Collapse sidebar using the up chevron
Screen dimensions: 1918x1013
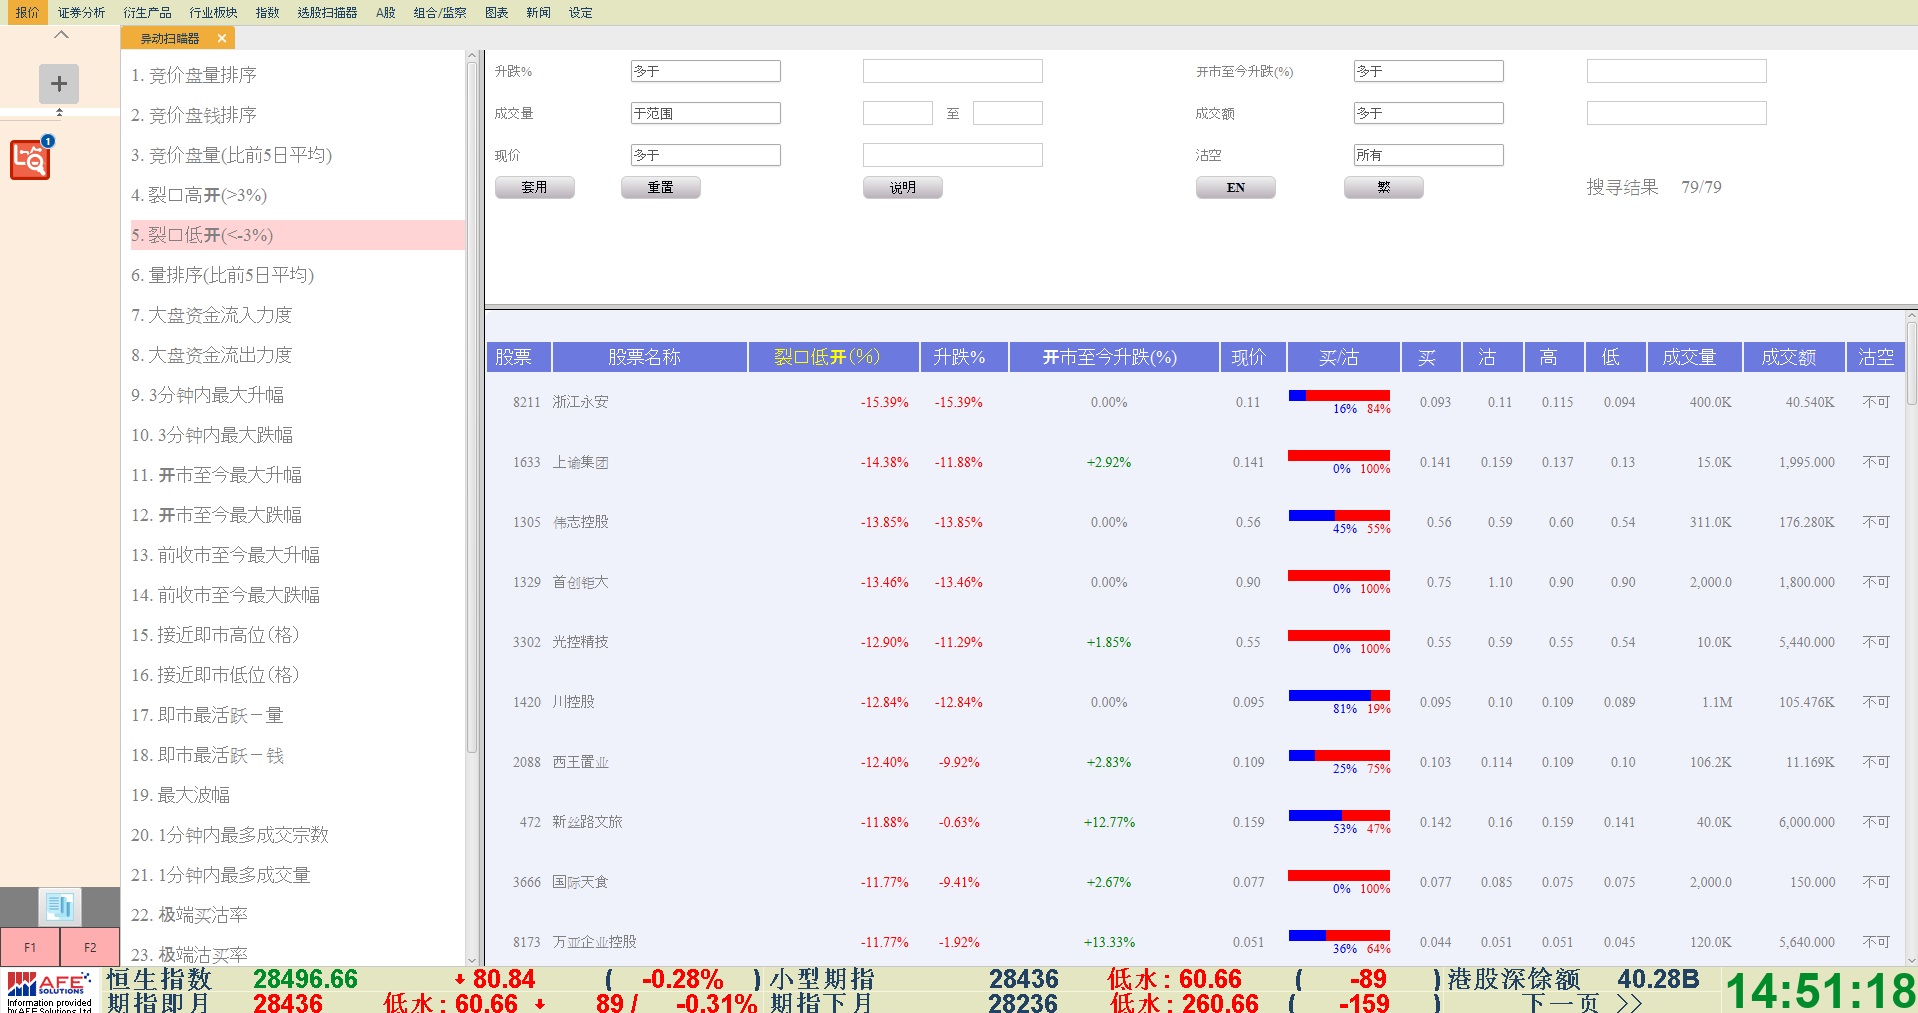[61, 35]
